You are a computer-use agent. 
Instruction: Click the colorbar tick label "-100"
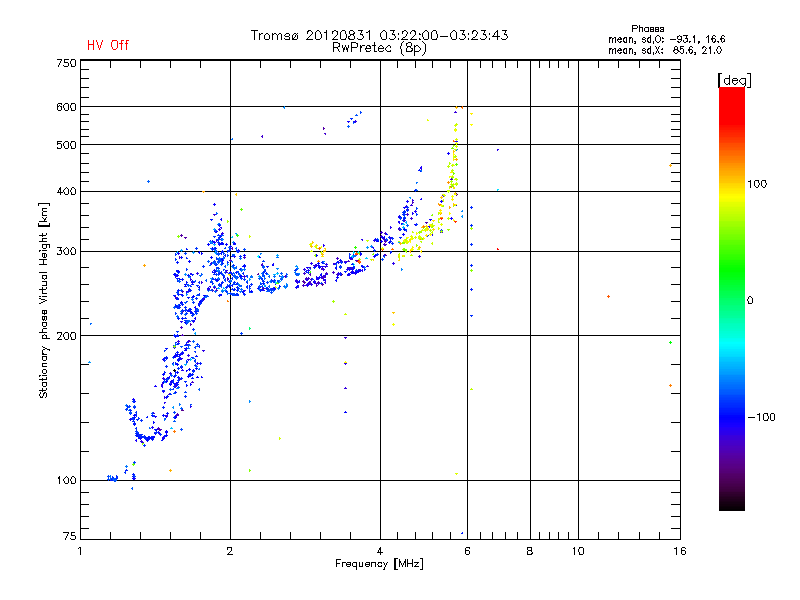tap(761, 417)
